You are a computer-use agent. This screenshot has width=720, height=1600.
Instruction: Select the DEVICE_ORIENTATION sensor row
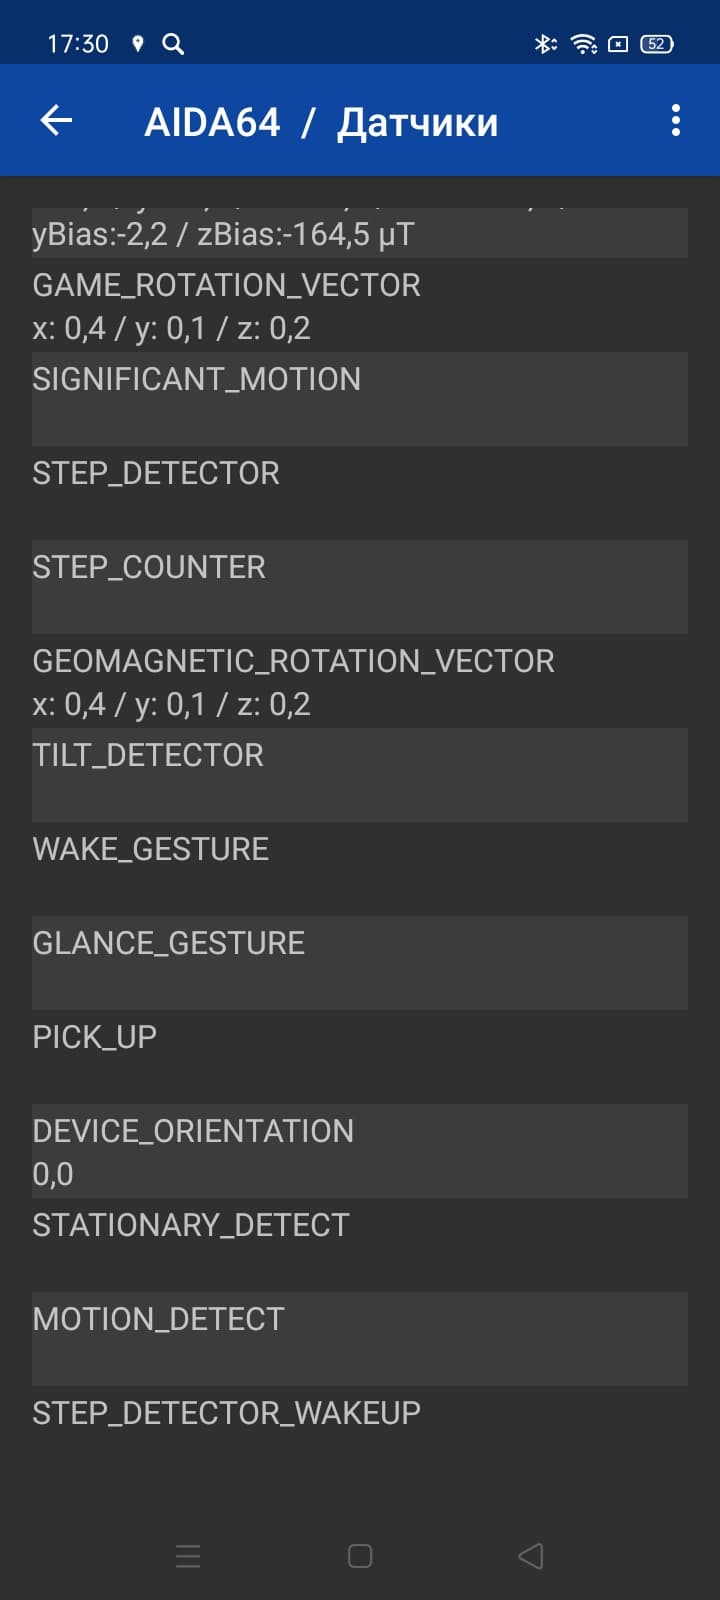(x=359, y=1150)
